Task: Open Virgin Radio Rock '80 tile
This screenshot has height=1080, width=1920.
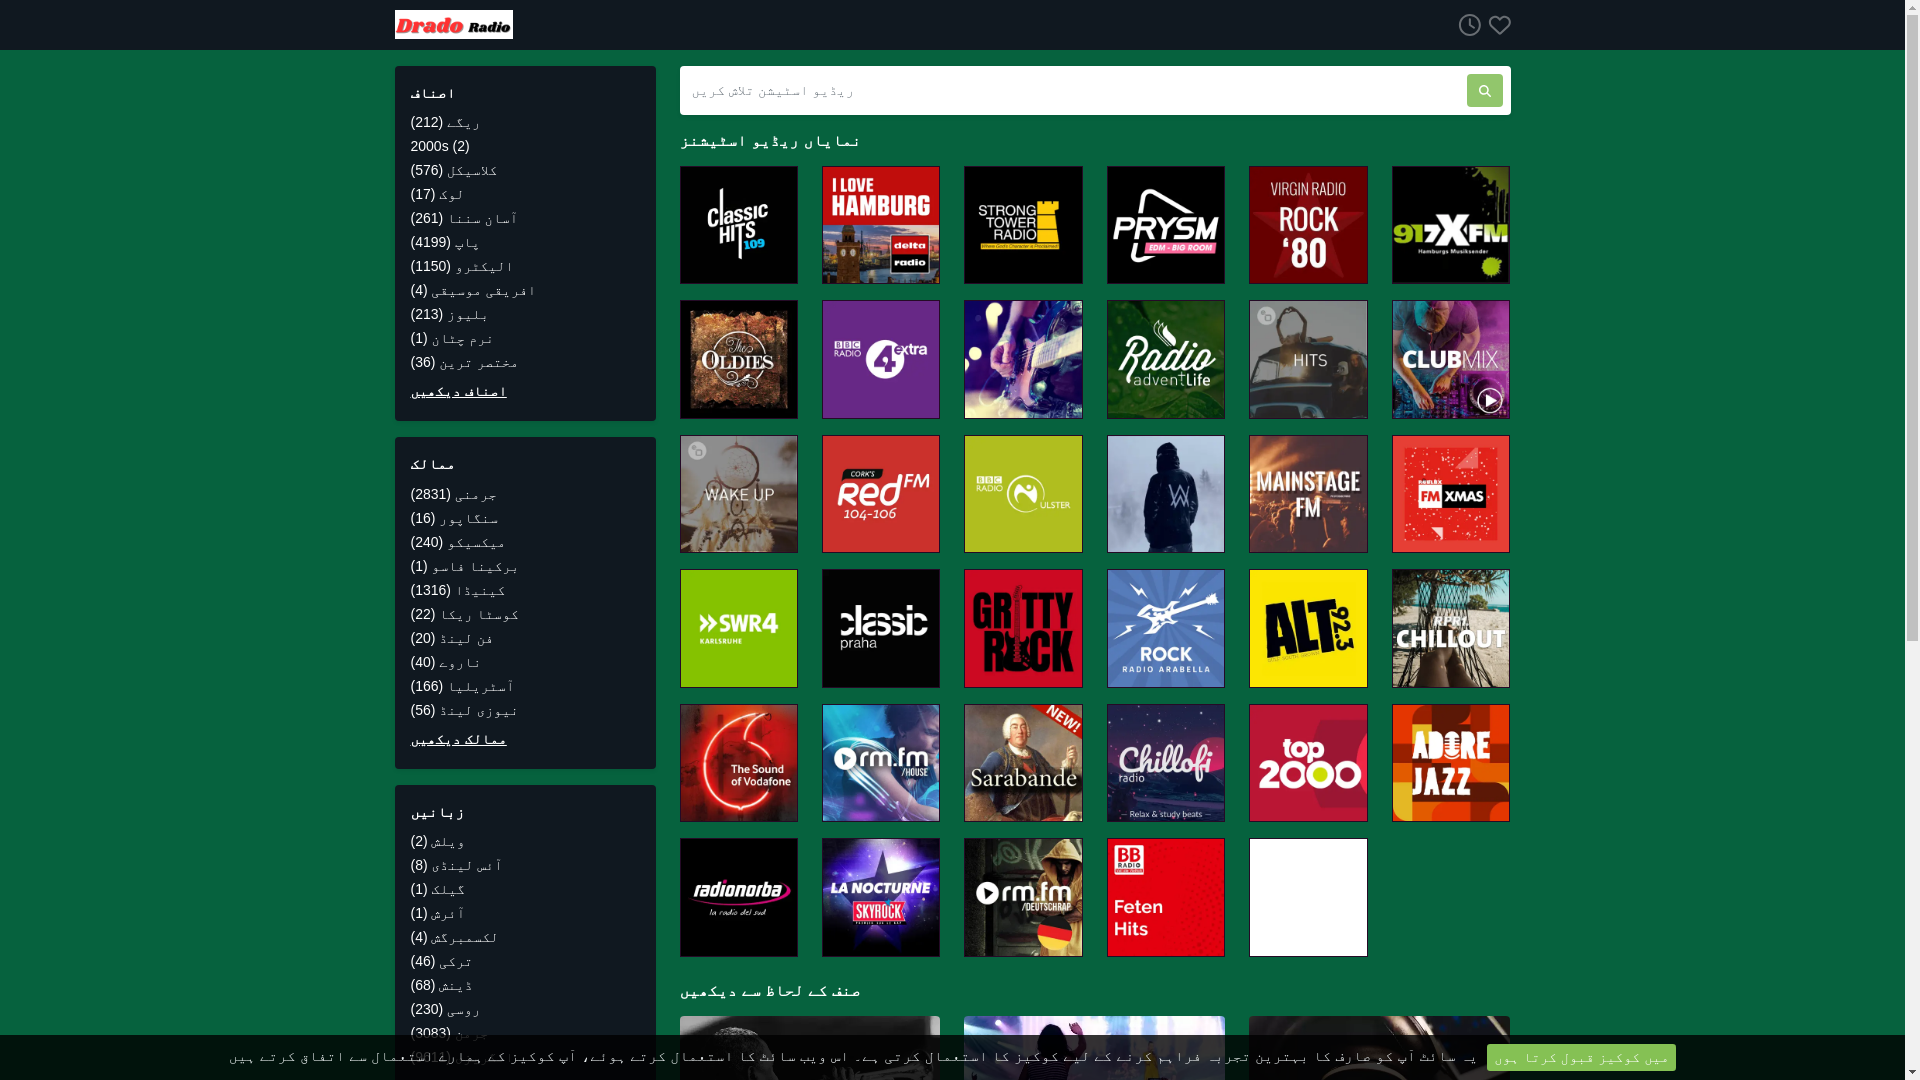Action: click(1308, 225)
